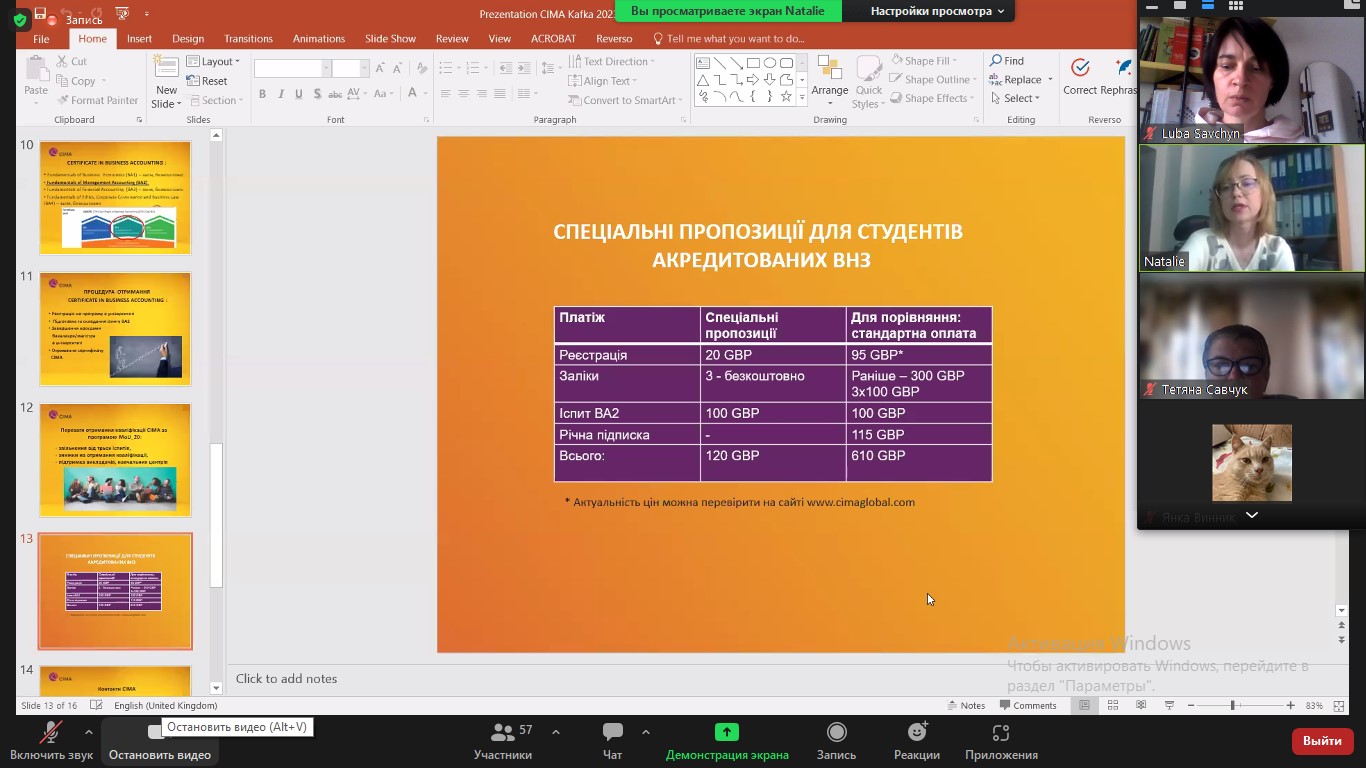The image size is (1366, 768).
Task: Open Notes pane from status bar
Action: 966,705
